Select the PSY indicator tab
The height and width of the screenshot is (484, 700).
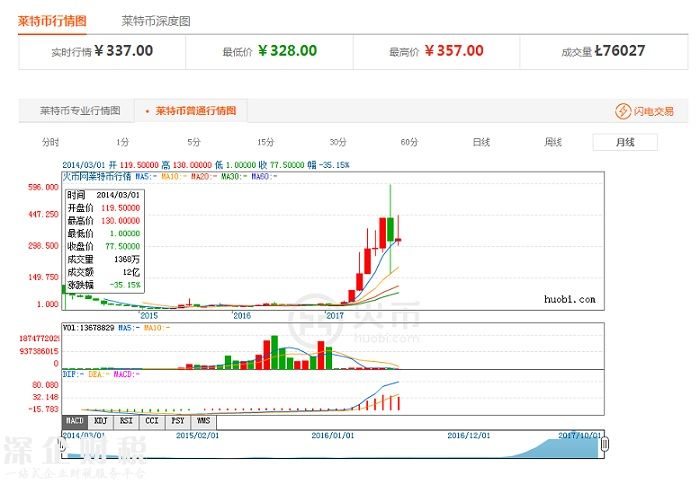178,421
